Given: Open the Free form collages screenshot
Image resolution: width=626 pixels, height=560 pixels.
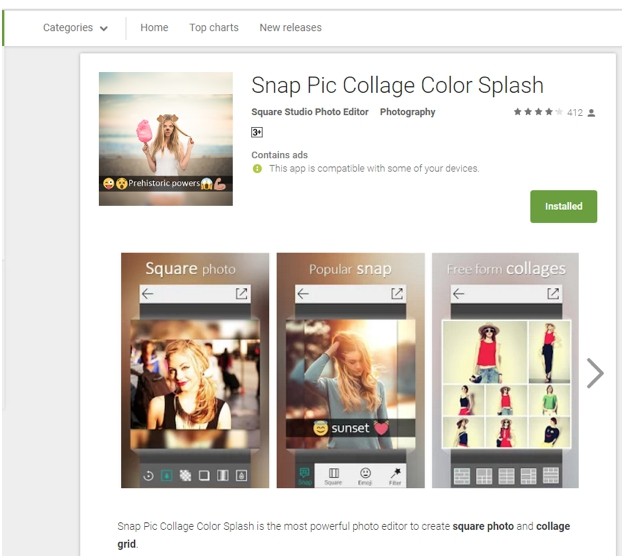Looking at the screenshot, I should tap(505, 370).
